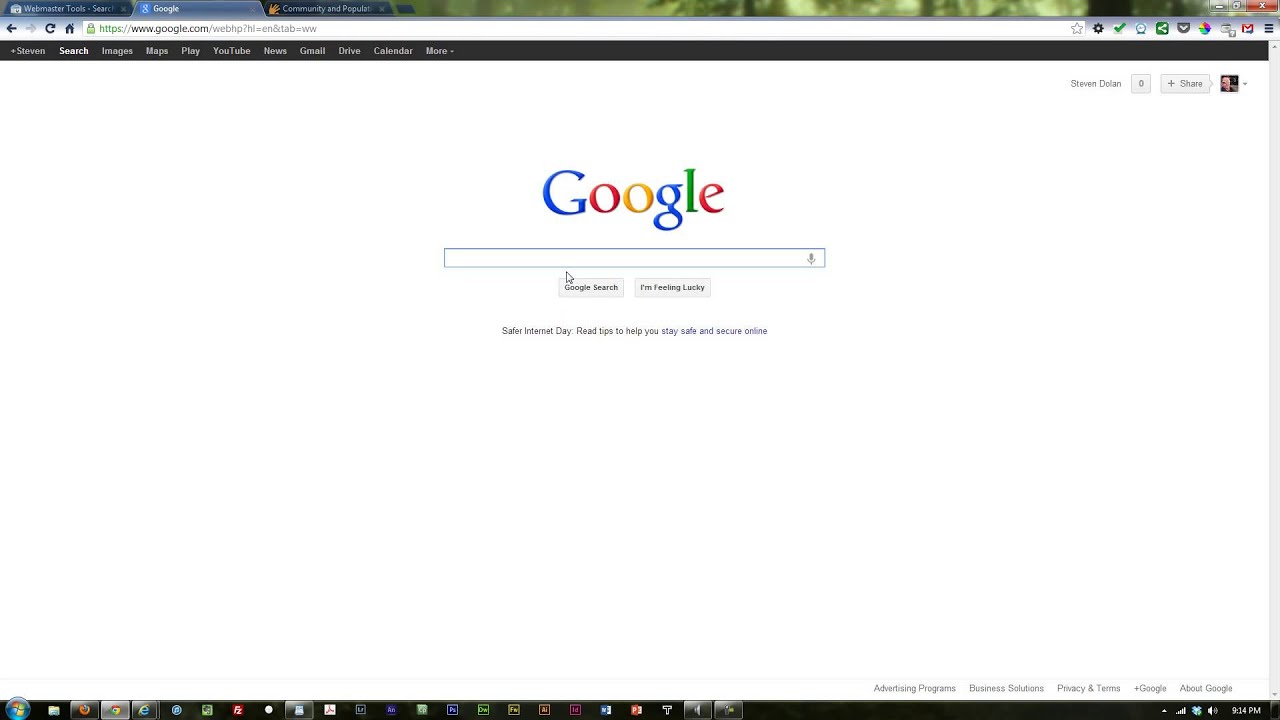
Task: Open Drive in the Google bar
Action: [349, 51]
